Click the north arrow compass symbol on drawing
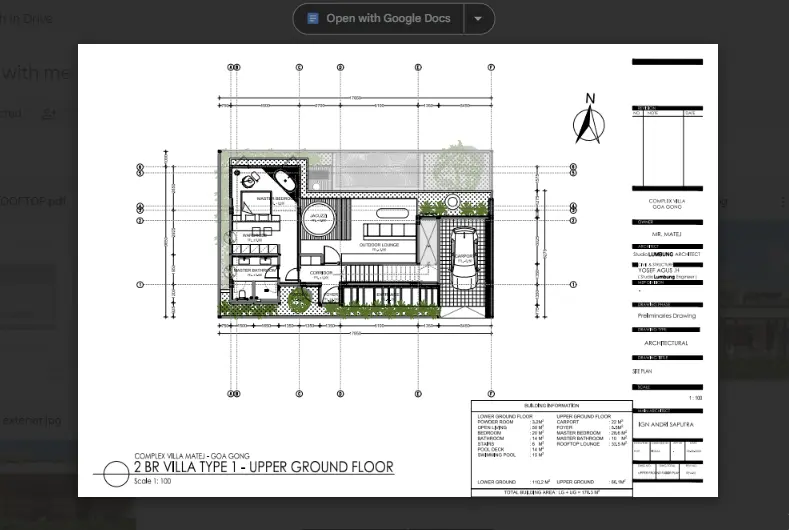789x530 pixels. click(589, 119)
